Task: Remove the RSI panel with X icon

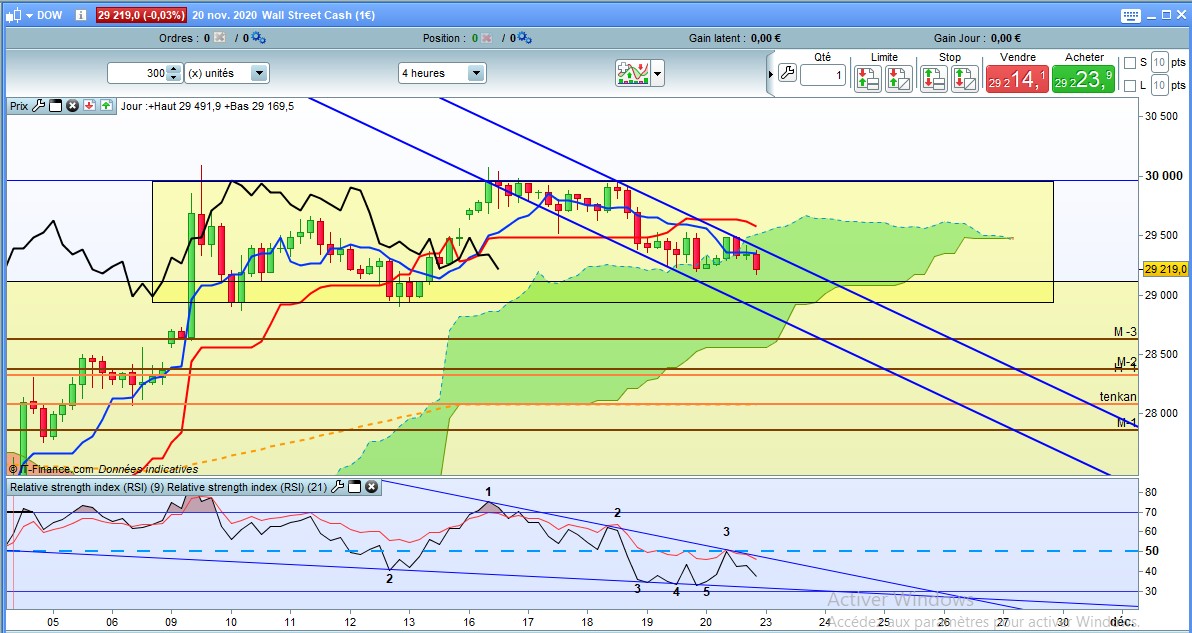Action: (371, 486)
